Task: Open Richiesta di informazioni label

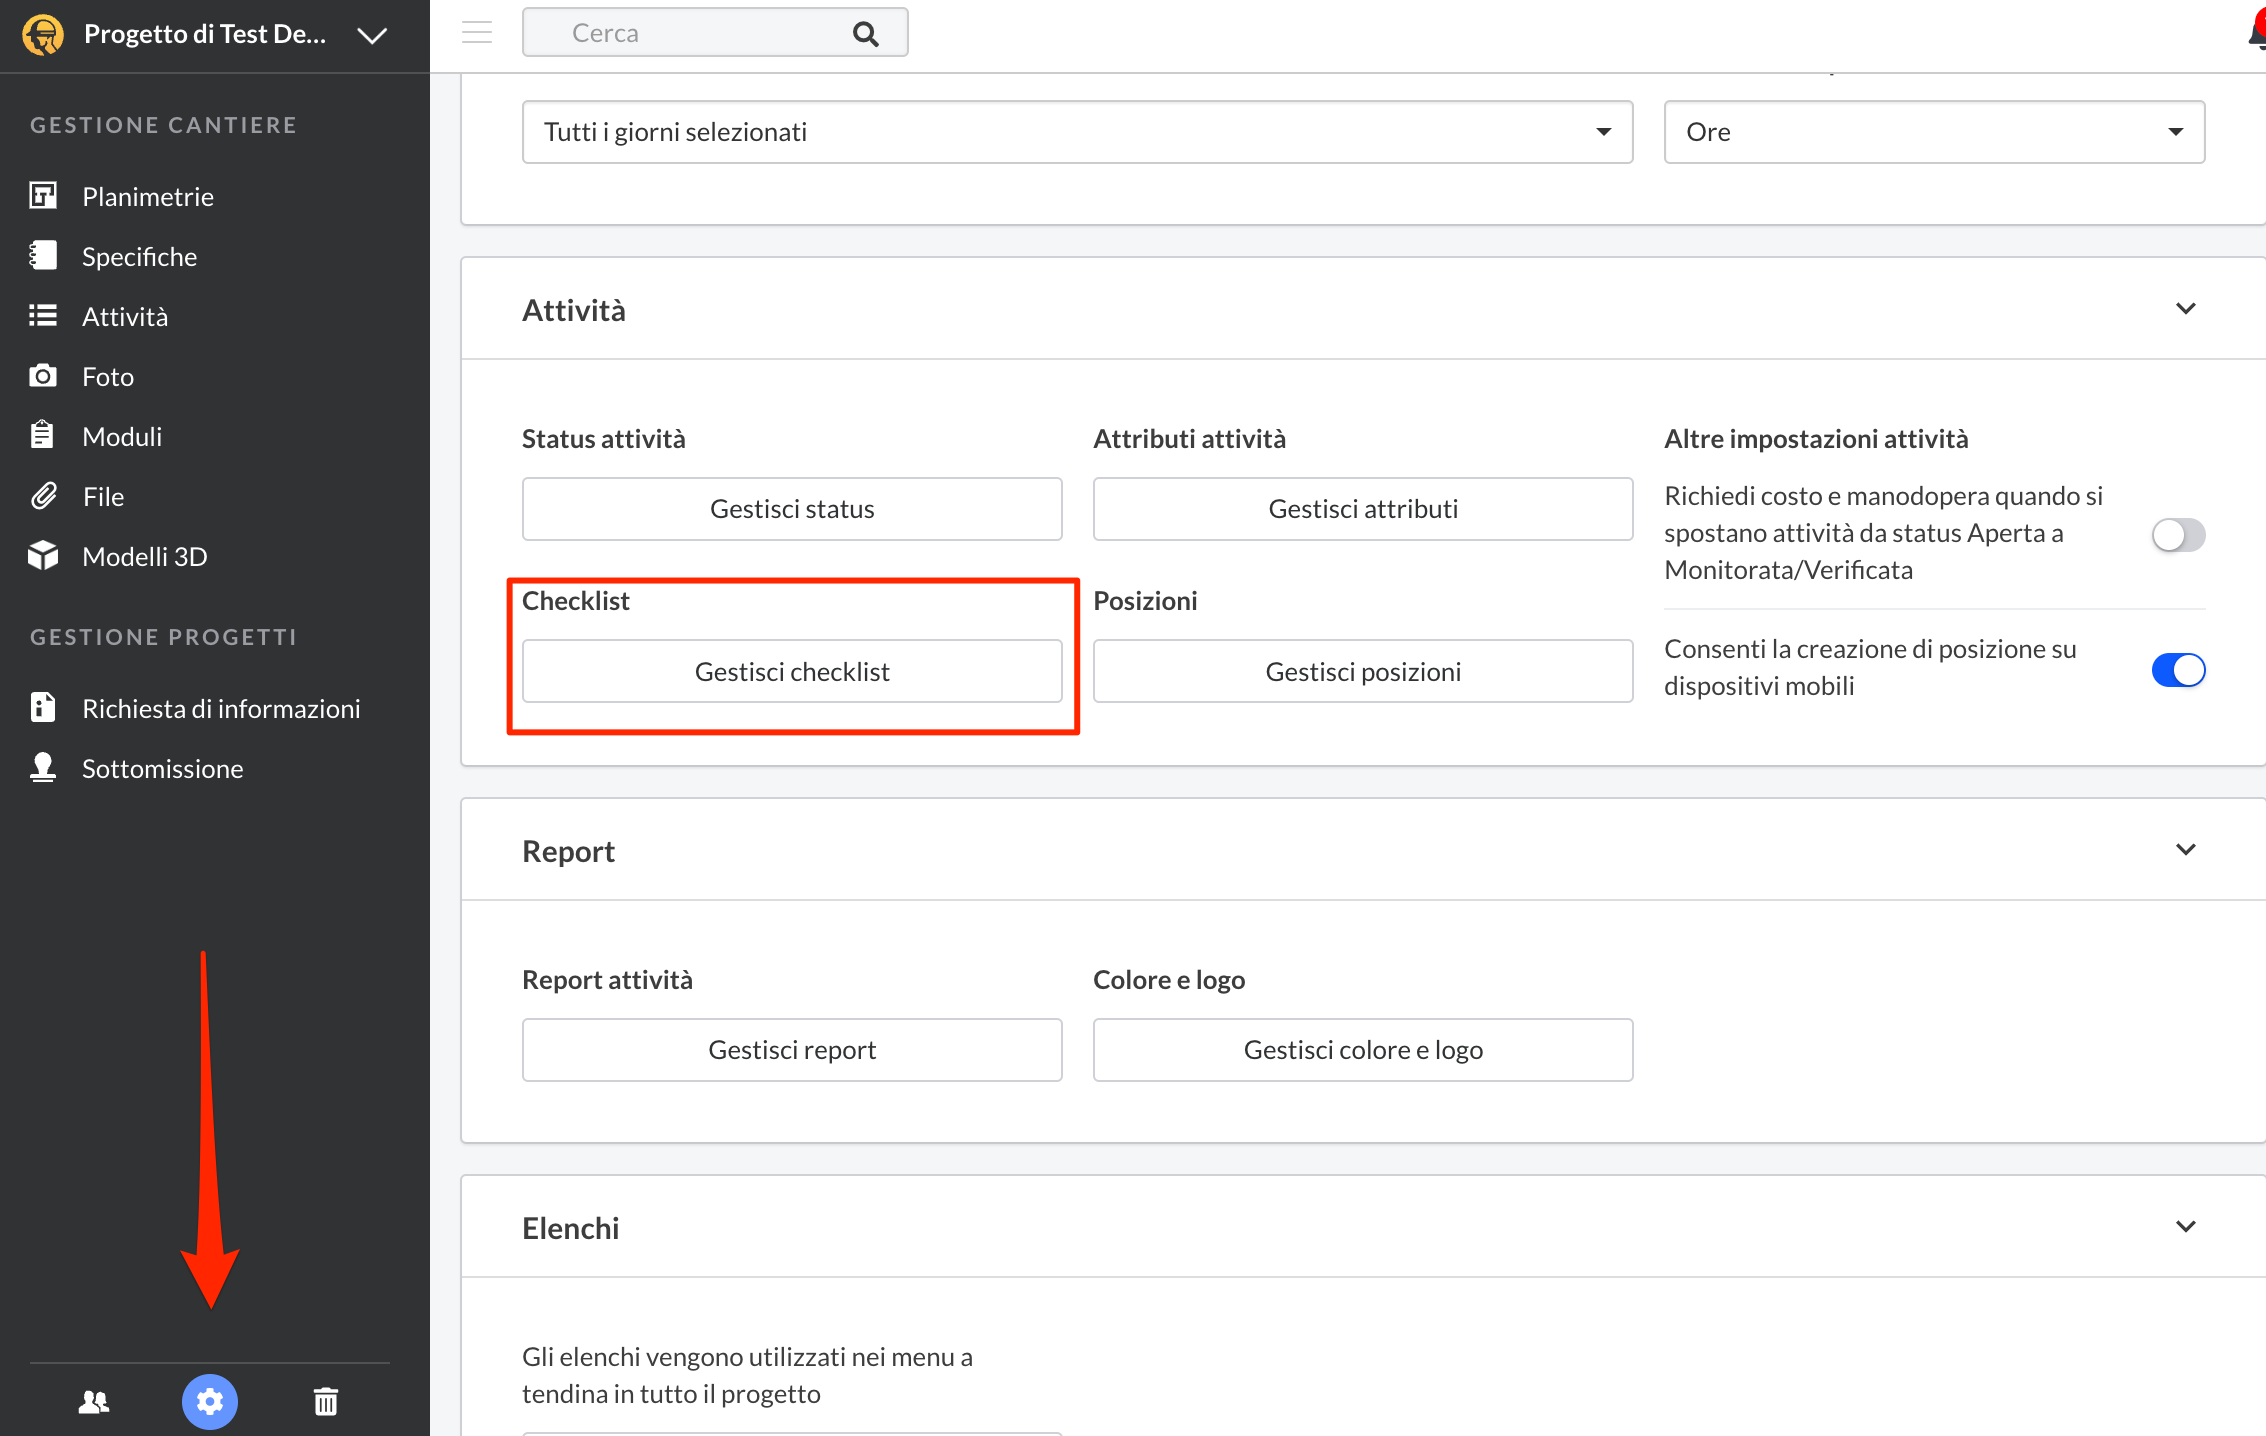Action: click(x=221, y=708)
